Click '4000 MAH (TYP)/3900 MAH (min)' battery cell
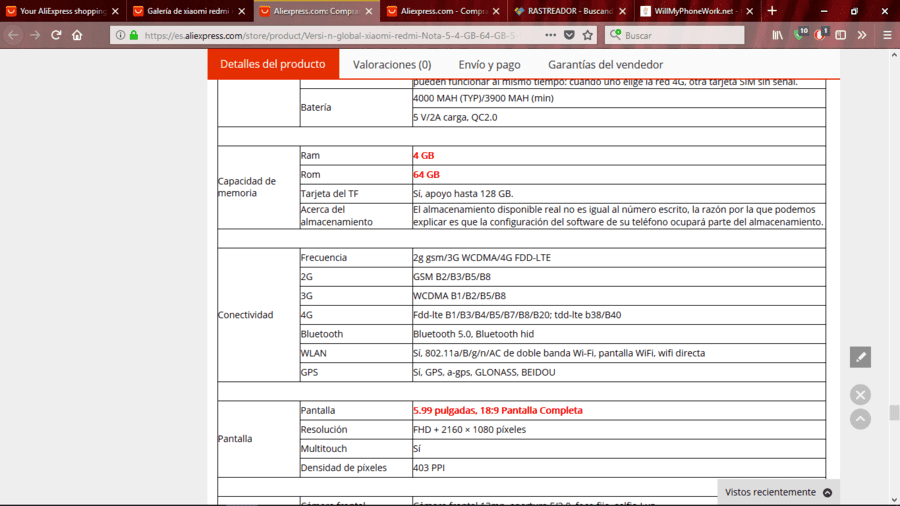900x506 pixels. tap(619, 98)
